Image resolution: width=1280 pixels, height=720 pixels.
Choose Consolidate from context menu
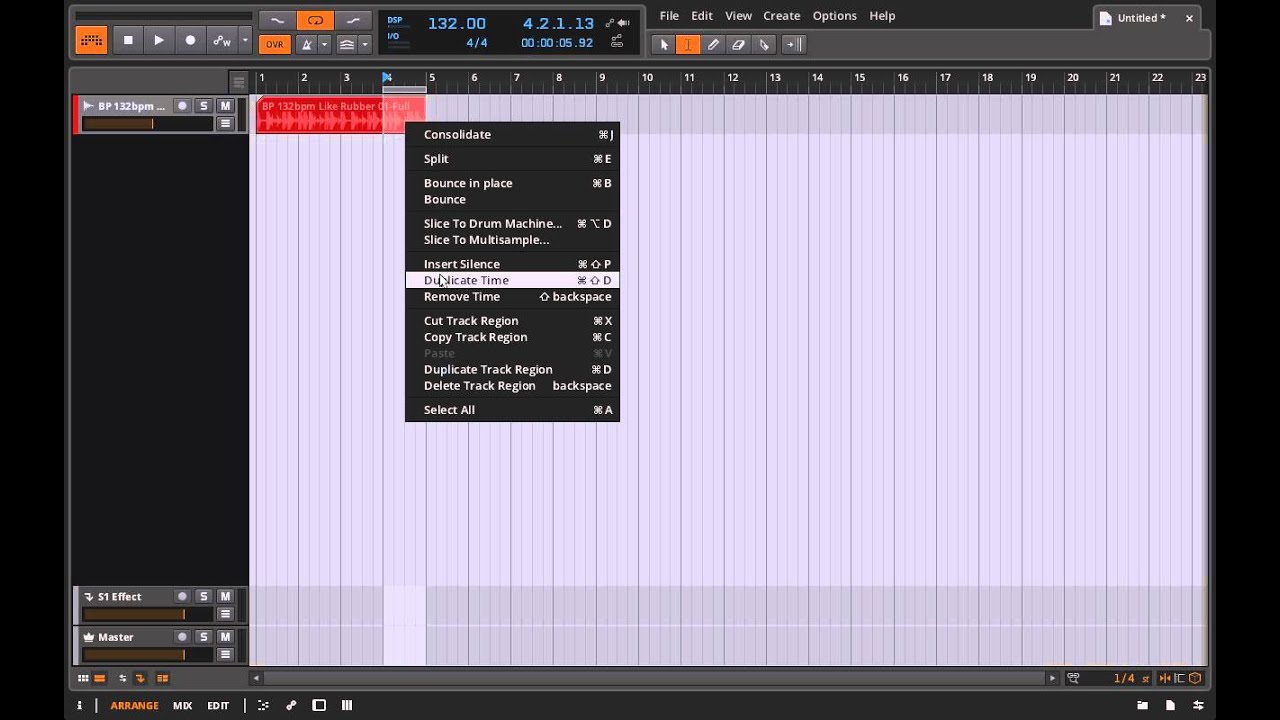click(512, 134)
